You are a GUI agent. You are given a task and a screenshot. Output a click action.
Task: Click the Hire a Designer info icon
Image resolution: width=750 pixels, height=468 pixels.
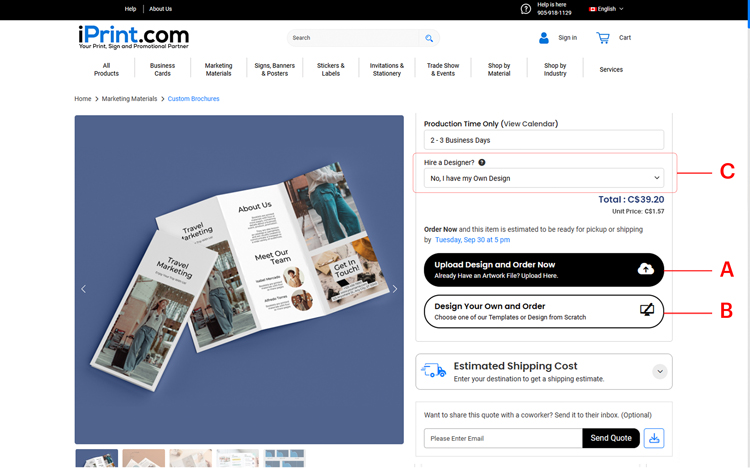(482, 162)
